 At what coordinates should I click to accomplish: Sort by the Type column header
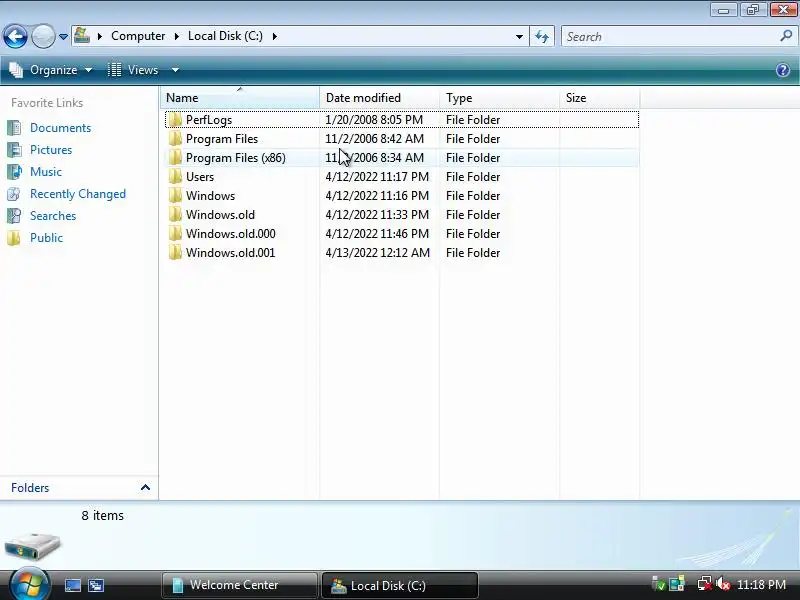[499, 97]
